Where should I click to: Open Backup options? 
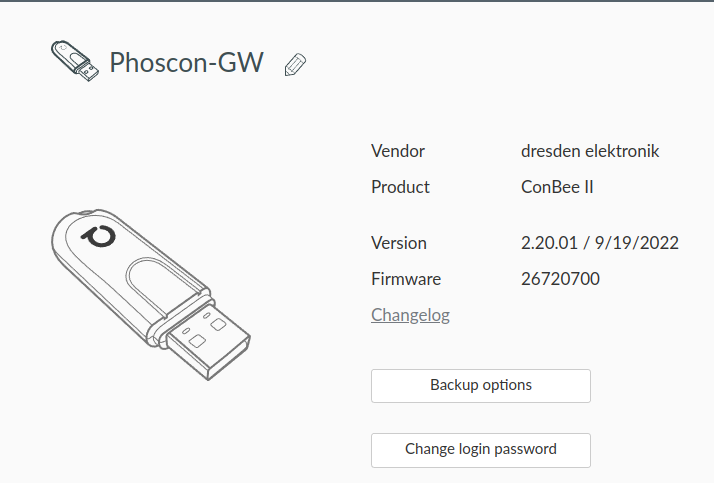pos(480,385)
